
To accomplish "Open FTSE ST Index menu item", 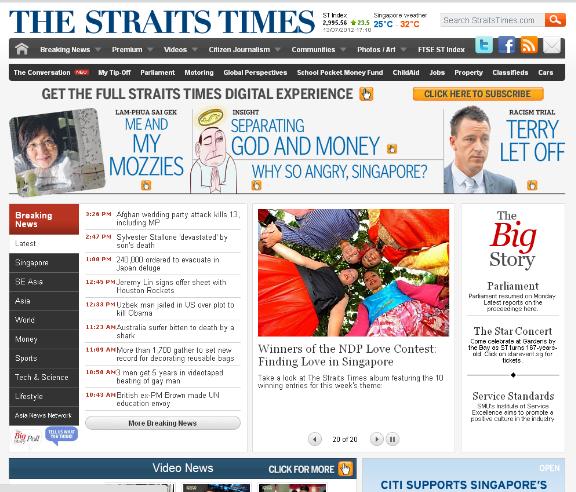I will pyautogui.click(x=441, y=49).
